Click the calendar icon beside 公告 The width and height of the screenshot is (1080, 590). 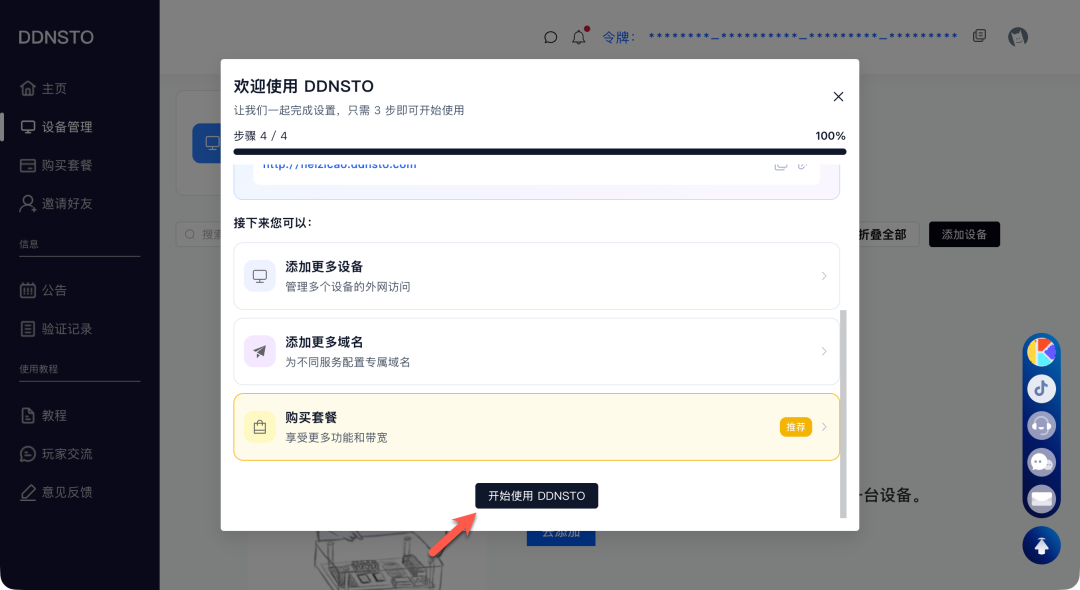tap(28, 290)
